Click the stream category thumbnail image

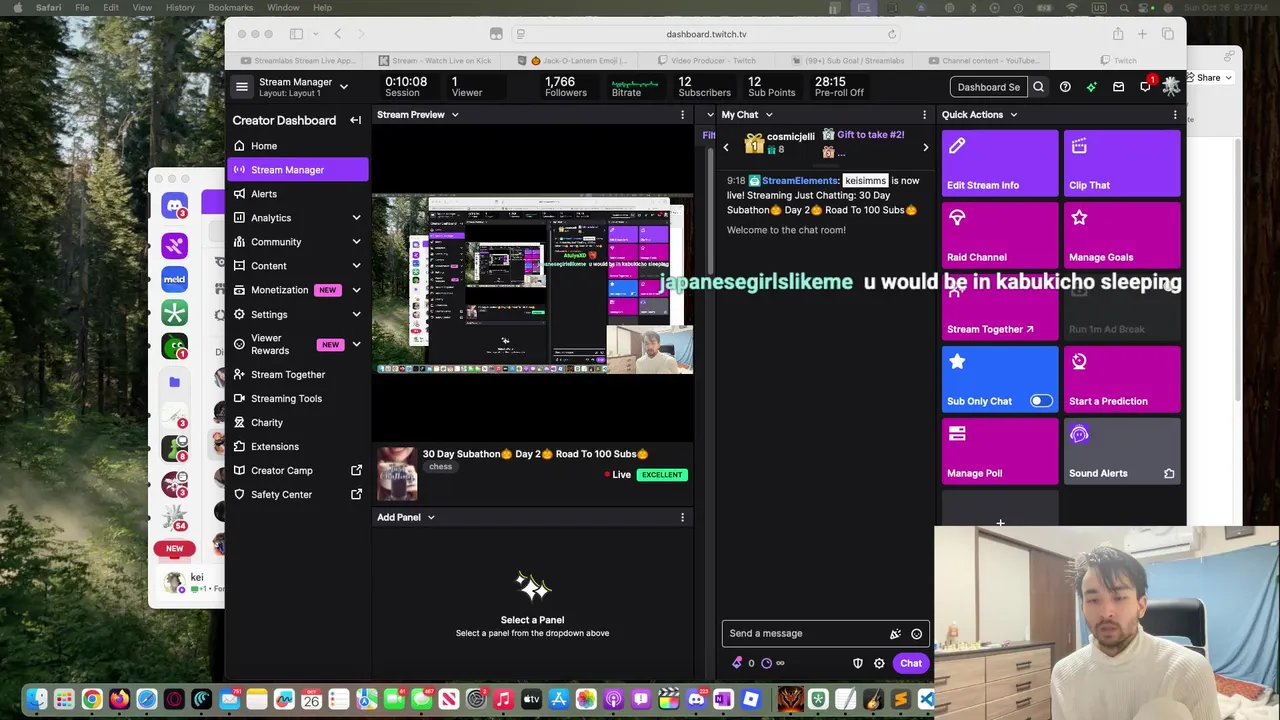click(x=397, y=474)
